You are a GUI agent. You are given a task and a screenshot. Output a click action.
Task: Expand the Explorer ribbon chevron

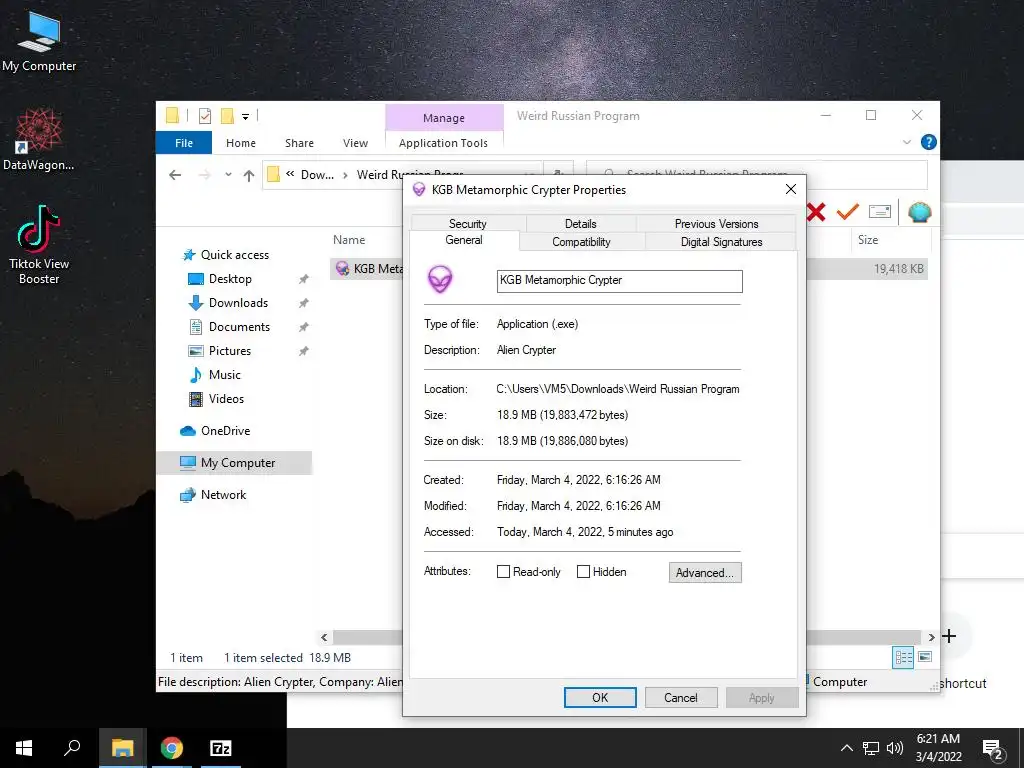pos(906,142)
